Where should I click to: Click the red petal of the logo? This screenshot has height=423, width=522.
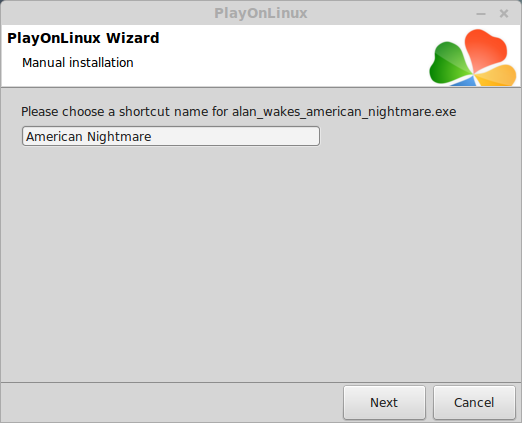click(485, 49)
